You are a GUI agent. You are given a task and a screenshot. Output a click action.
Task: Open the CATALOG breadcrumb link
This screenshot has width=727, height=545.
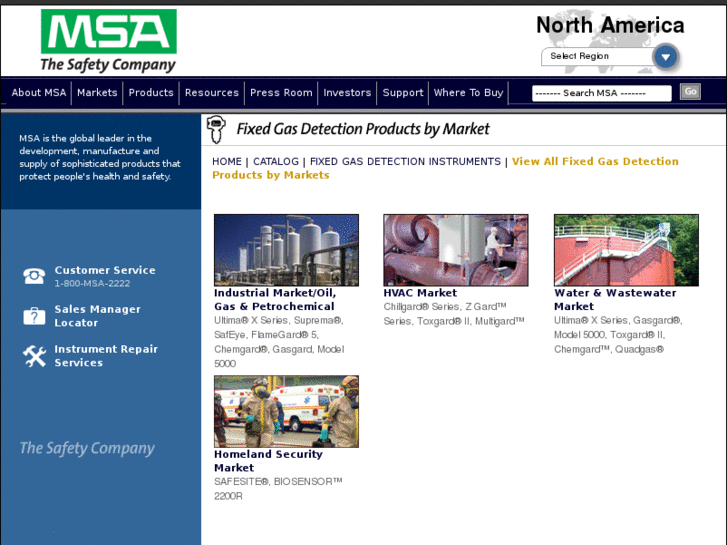coord(276,161)
